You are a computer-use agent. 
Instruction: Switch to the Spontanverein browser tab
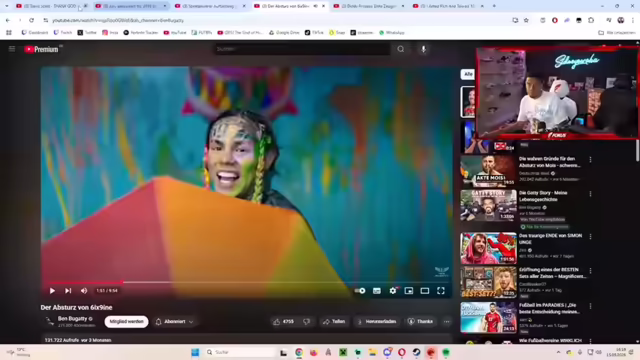(x=210, y=6)
